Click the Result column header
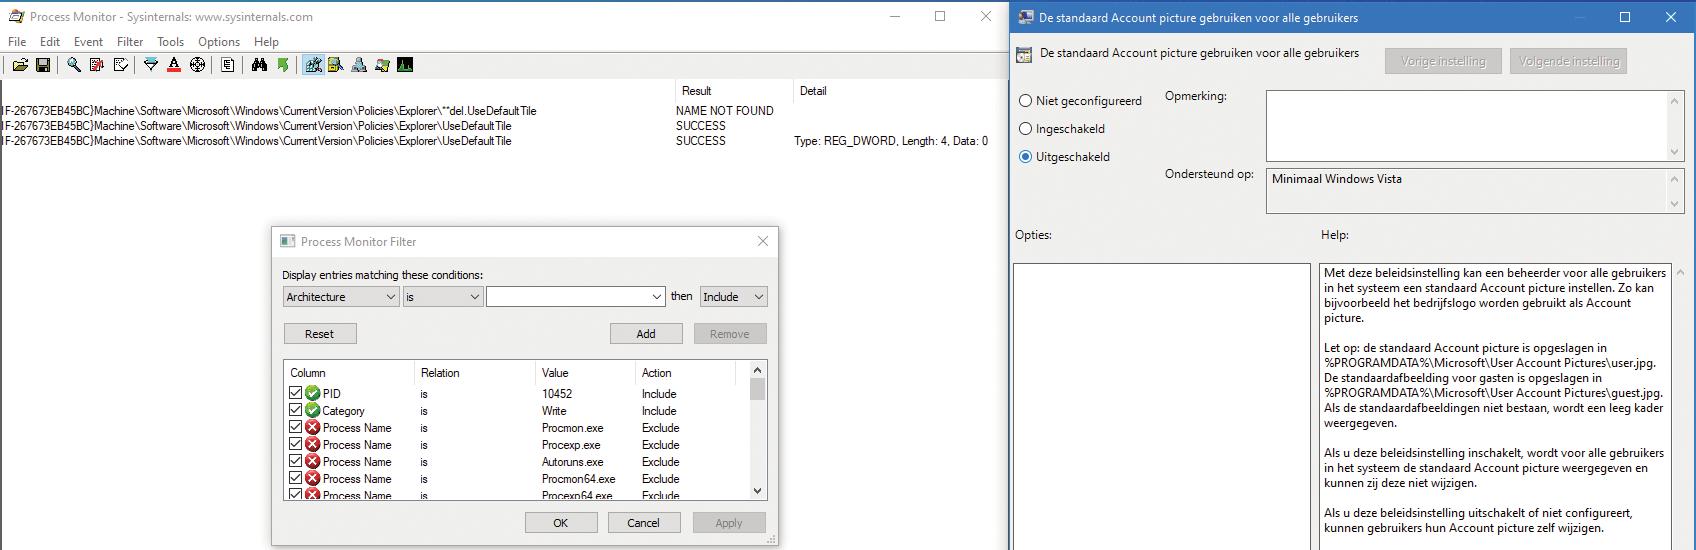Image resolution: width=1696 pixels, height=550 pixels. [697, 91]
